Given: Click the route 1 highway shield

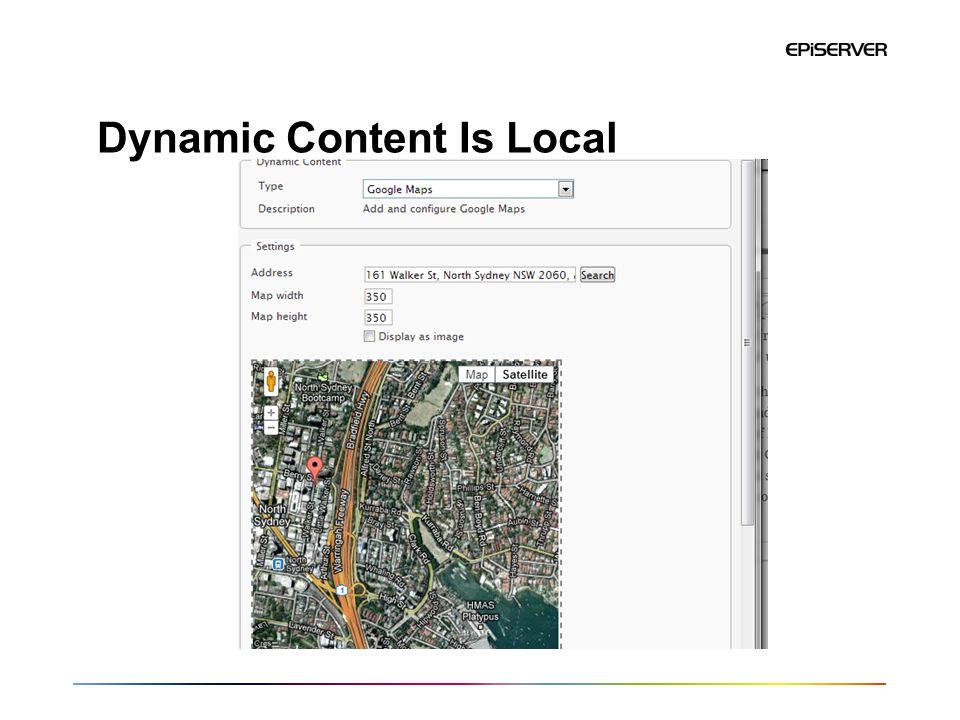Looking at the screenshot, I should 342,590.
